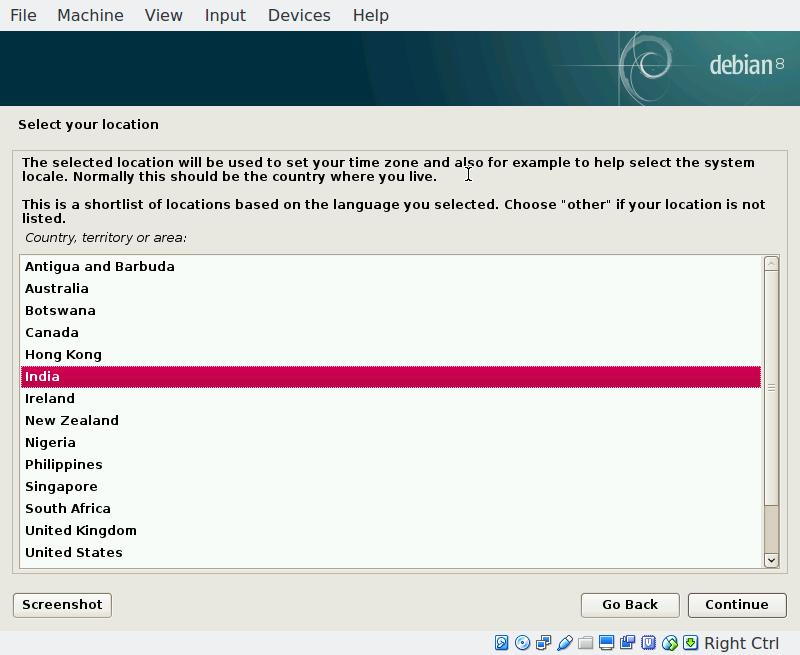Click the scrollbar down arrow in country list

pos(771,560)
